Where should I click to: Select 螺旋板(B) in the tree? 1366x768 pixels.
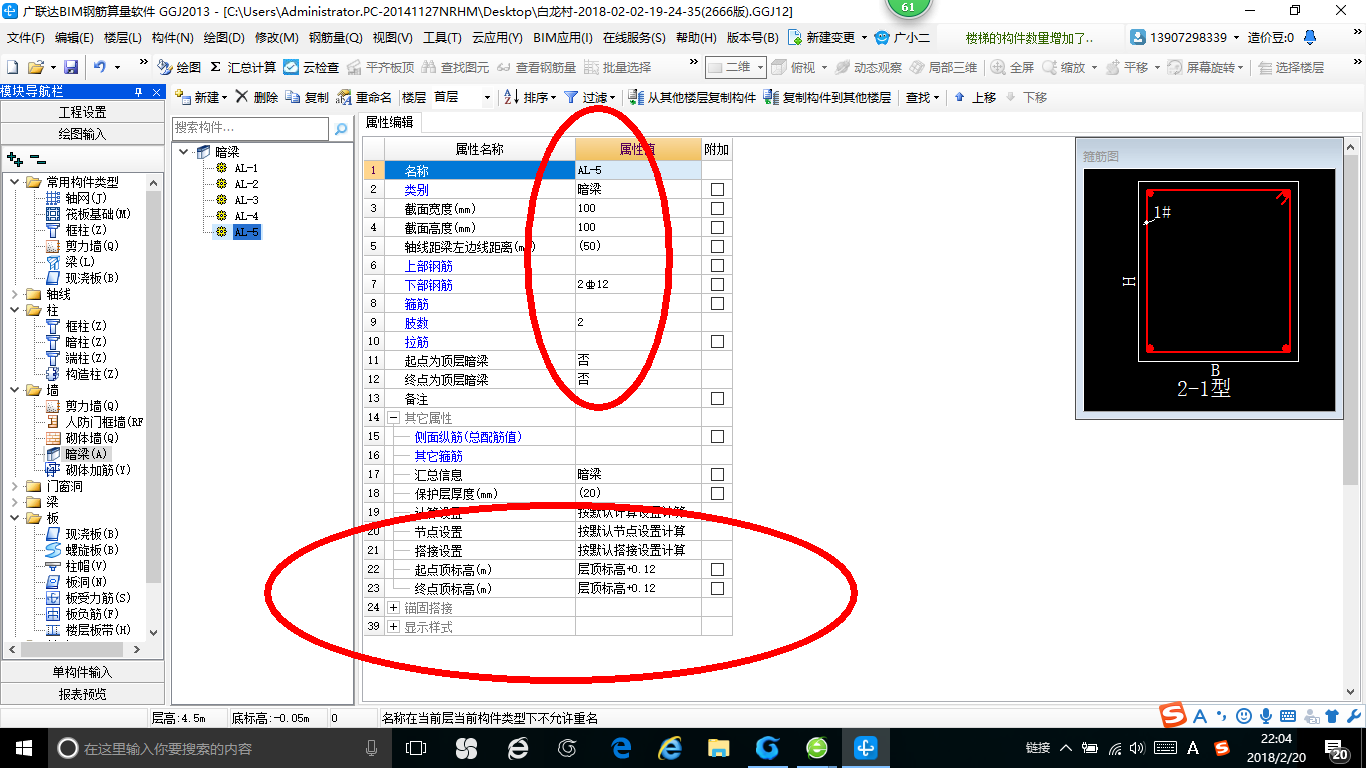(x=82, y=550)
